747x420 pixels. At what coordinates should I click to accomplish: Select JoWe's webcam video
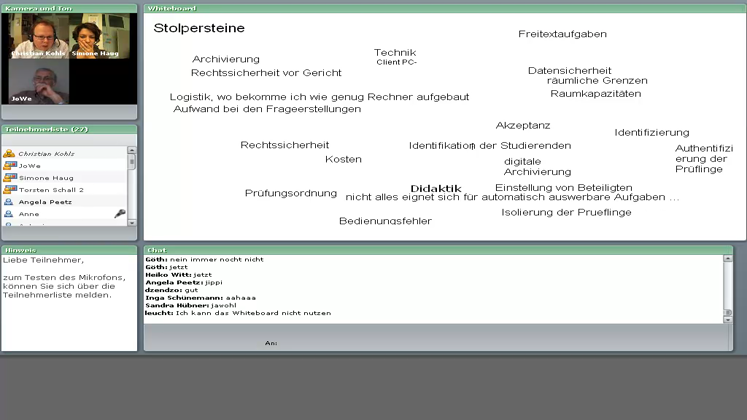click(39, 81)
